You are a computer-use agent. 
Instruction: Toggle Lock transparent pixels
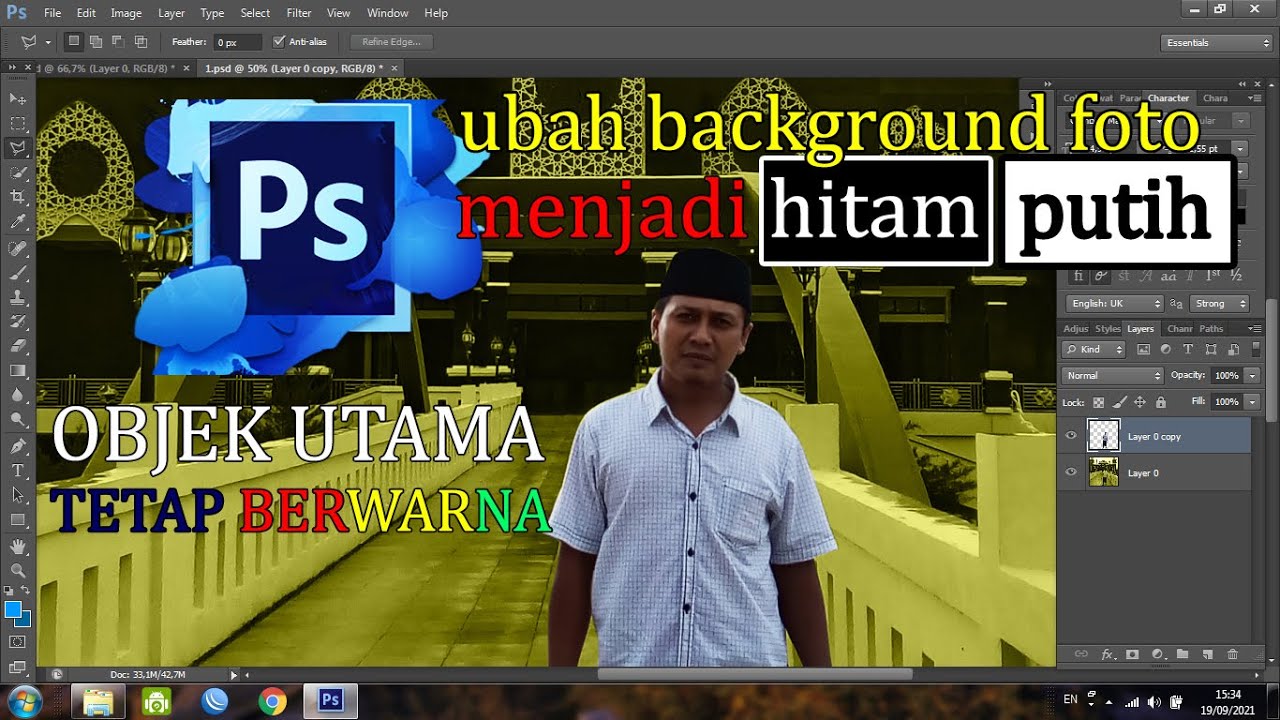[1098, 402]
